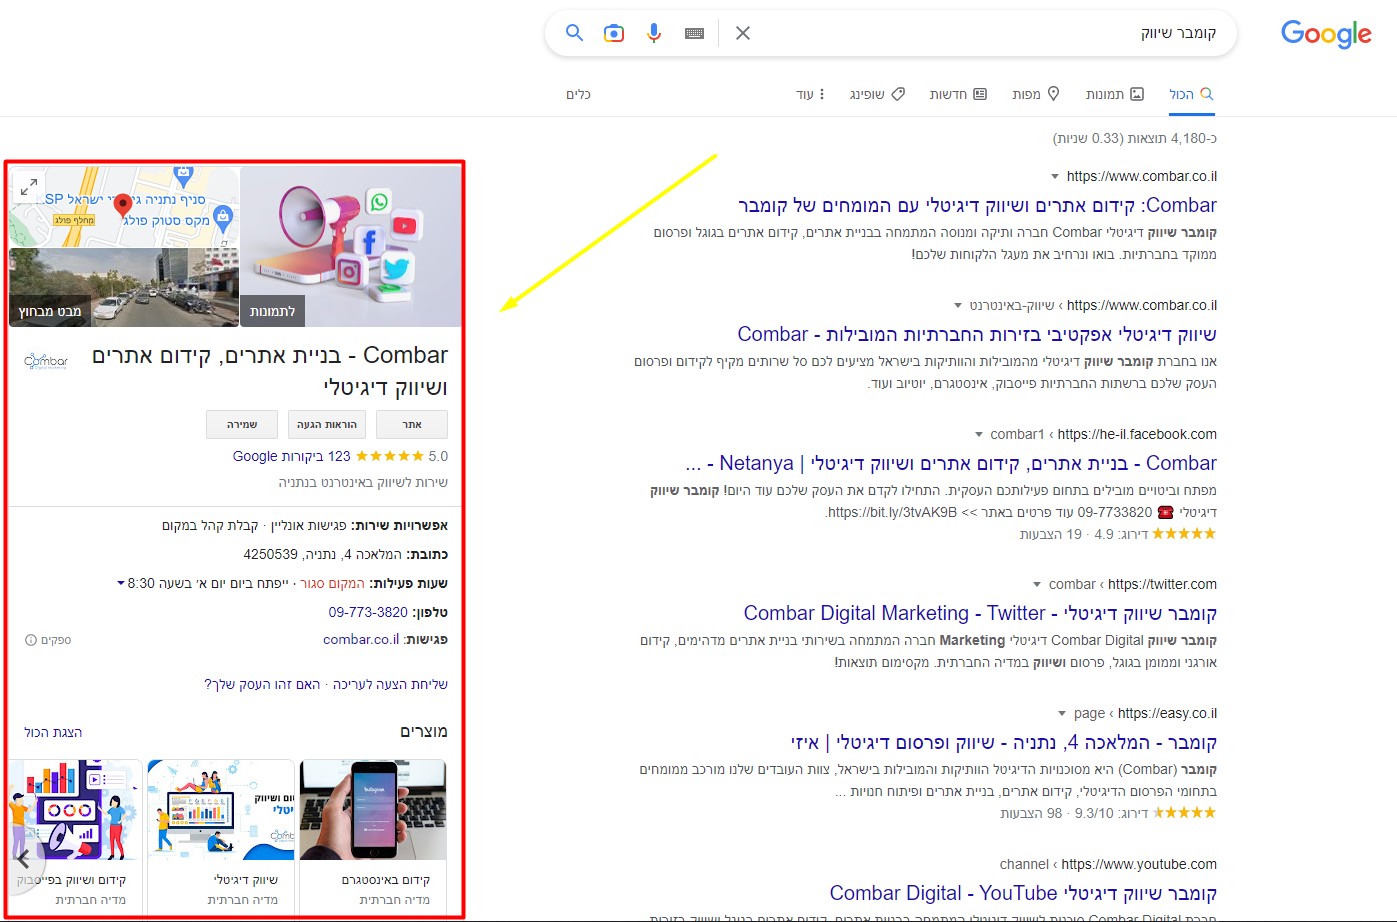Viewport: 1397px width, 922px height.
Task: Select the all results tab (הכל)
Action: pyautogui.click(x=1192, y=94)
